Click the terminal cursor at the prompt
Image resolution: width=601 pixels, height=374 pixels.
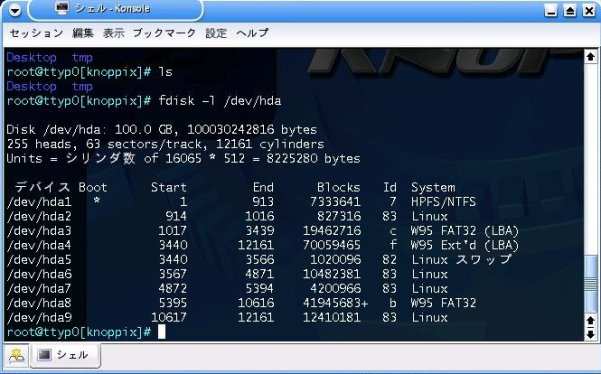pos(162,332)
